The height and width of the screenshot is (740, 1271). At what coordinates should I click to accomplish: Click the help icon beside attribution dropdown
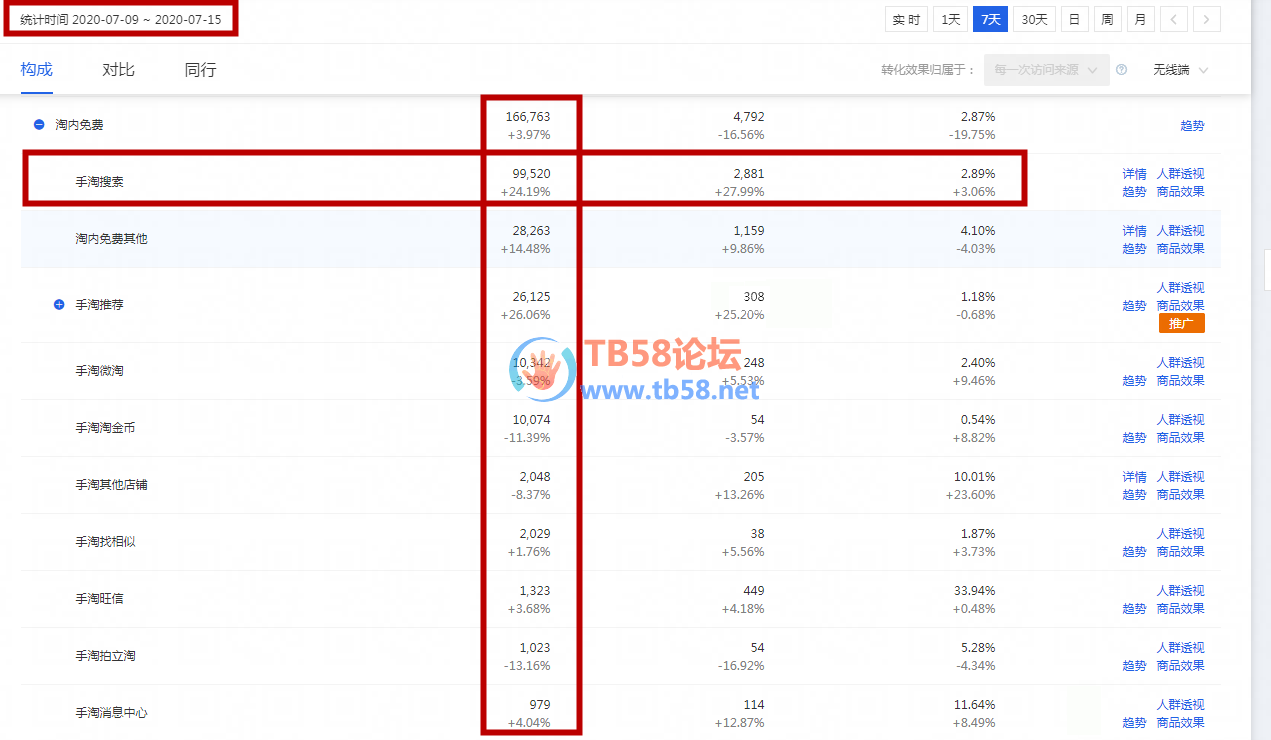1121,70
